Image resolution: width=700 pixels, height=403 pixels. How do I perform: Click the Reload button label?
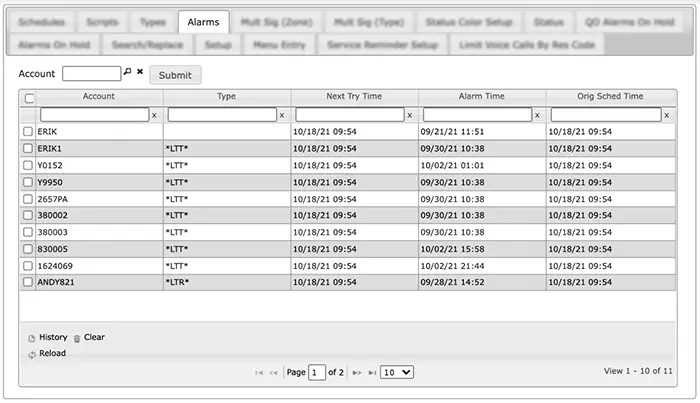click(x=52, y=353)
